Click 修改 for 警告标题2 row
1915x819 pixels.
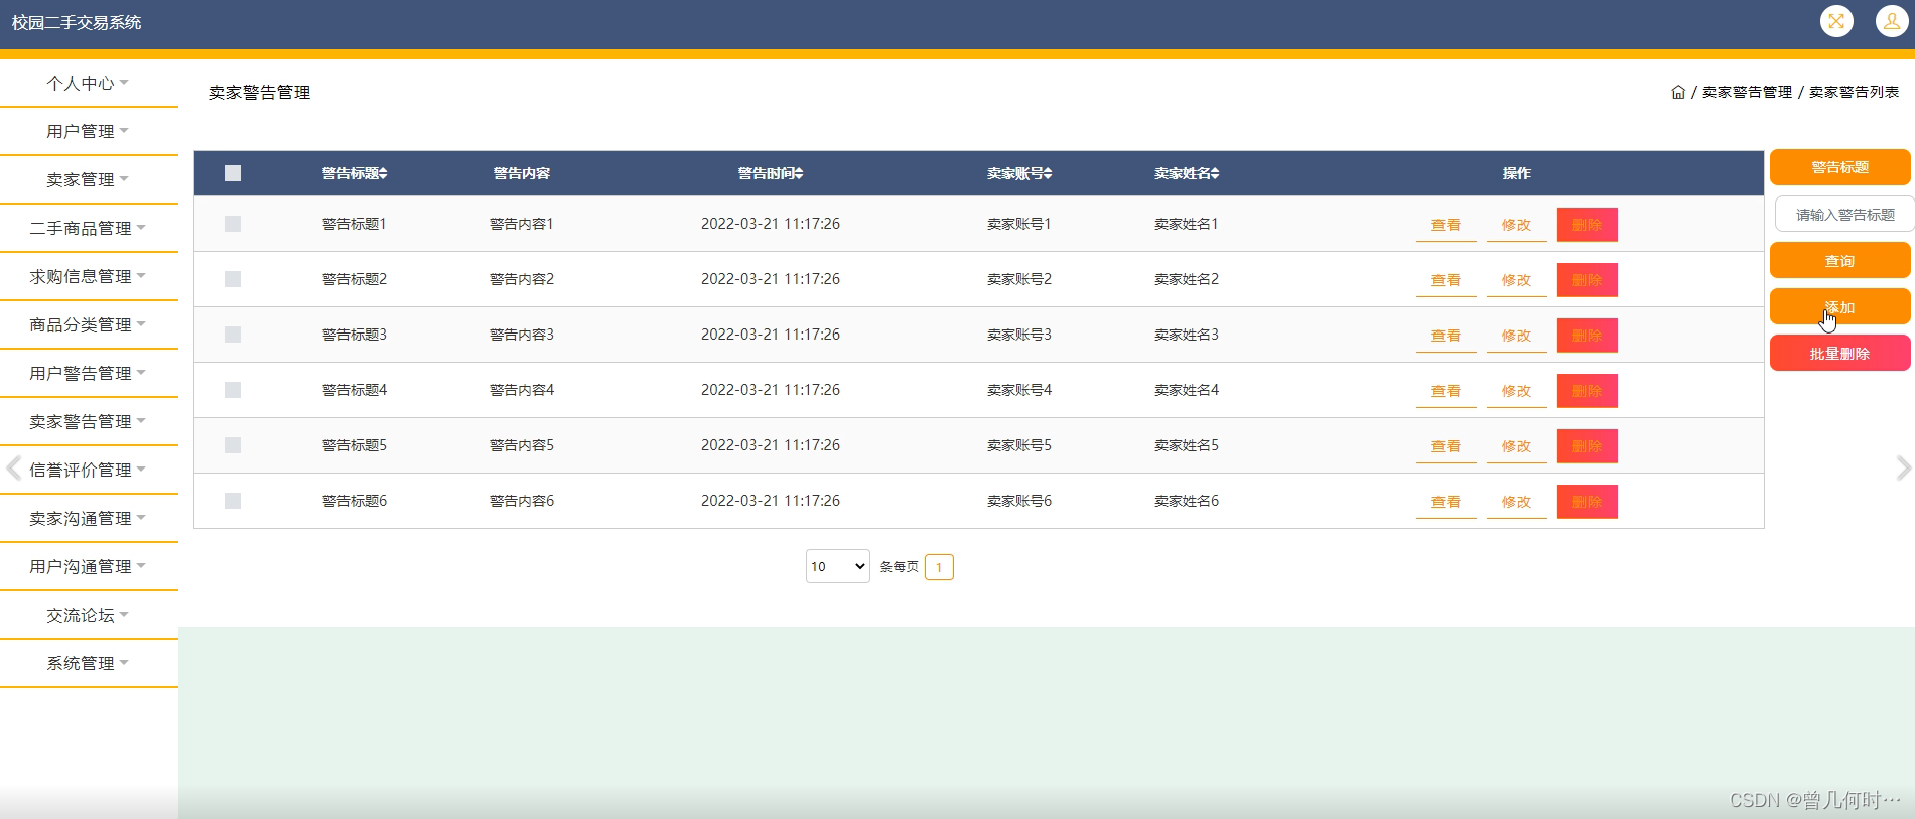coord(1516,280)
